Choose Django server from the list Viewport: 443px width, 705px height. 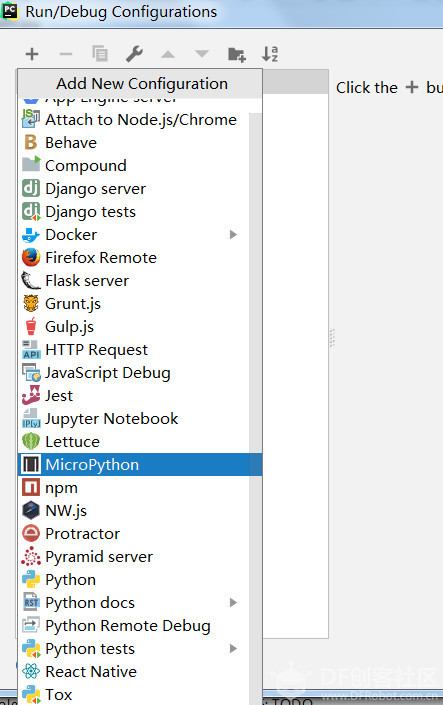tap(133, 188)
